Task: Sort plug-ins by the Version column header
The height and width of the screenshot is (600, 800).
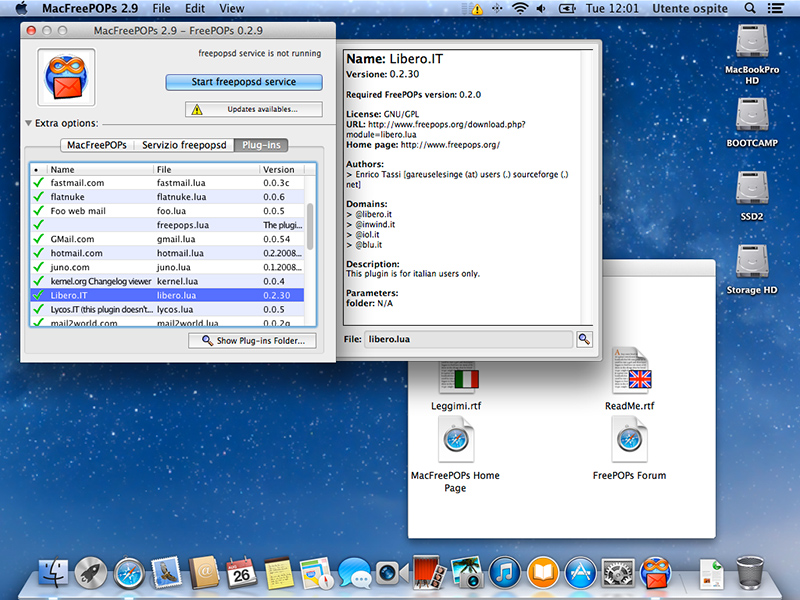Action: point(282,169)
